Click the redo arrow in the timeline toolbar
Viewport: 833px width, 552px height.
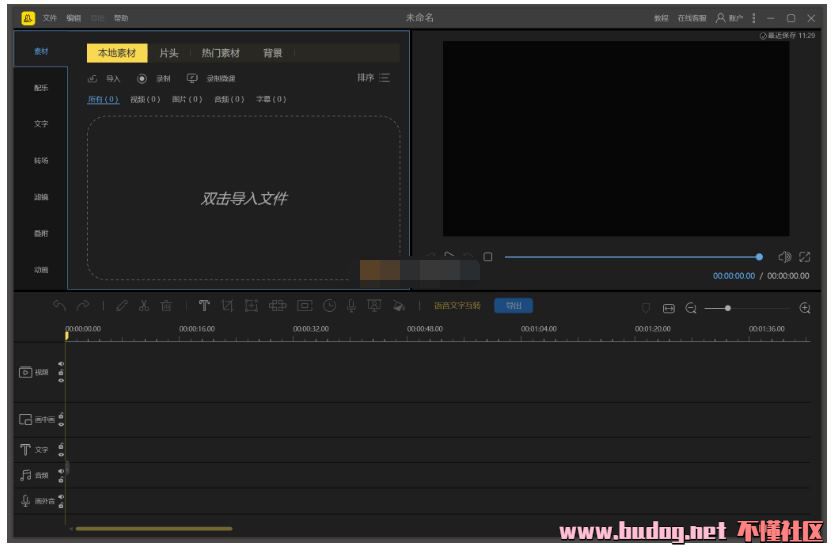83,306
